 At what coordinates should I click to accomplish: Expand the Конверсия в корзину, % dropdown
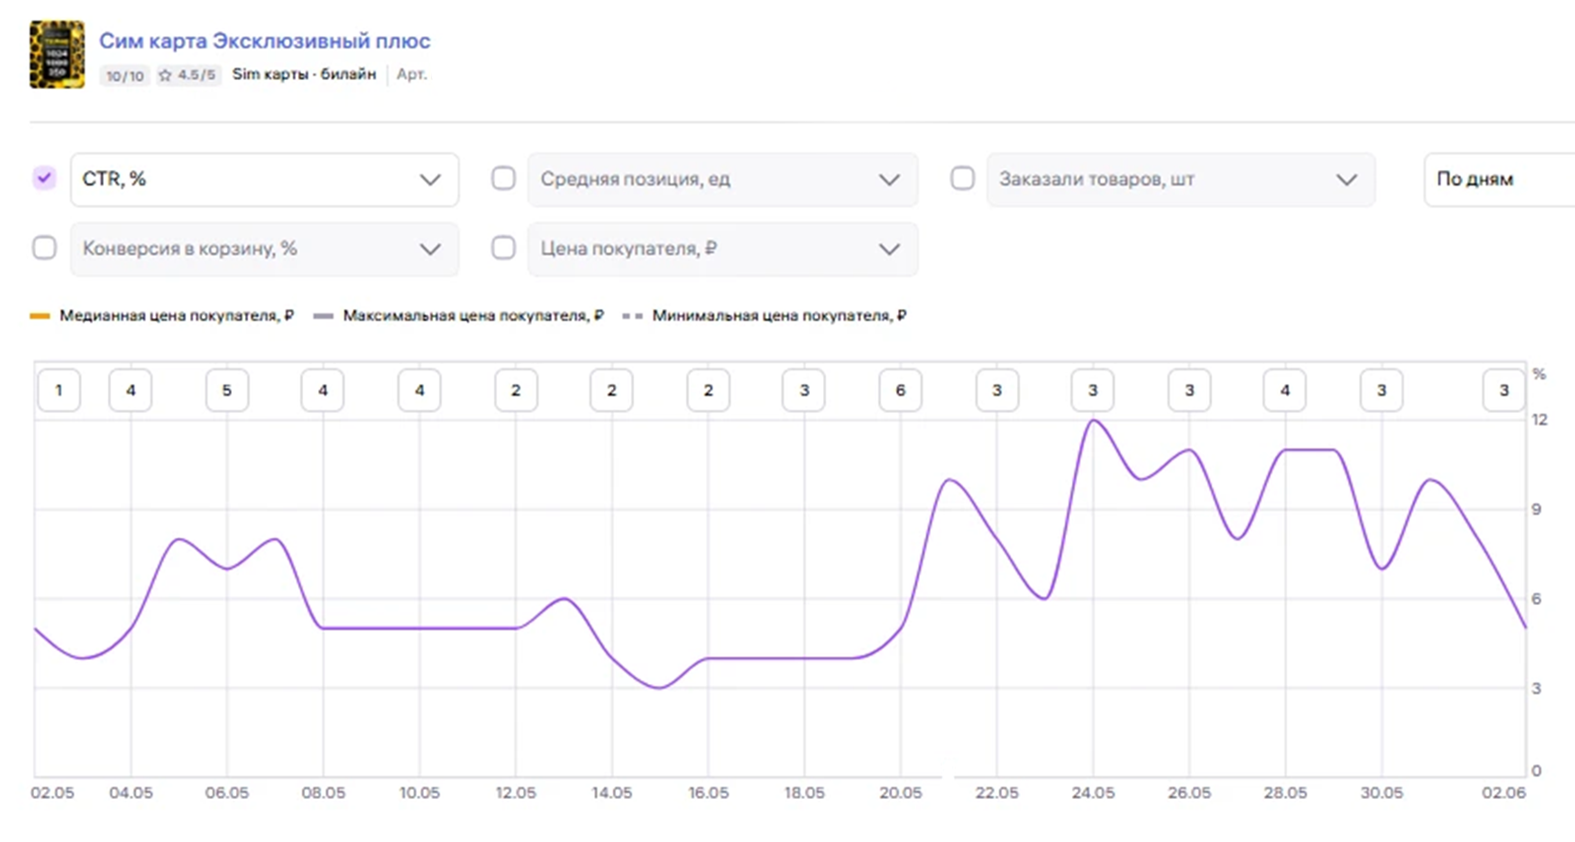264,249
